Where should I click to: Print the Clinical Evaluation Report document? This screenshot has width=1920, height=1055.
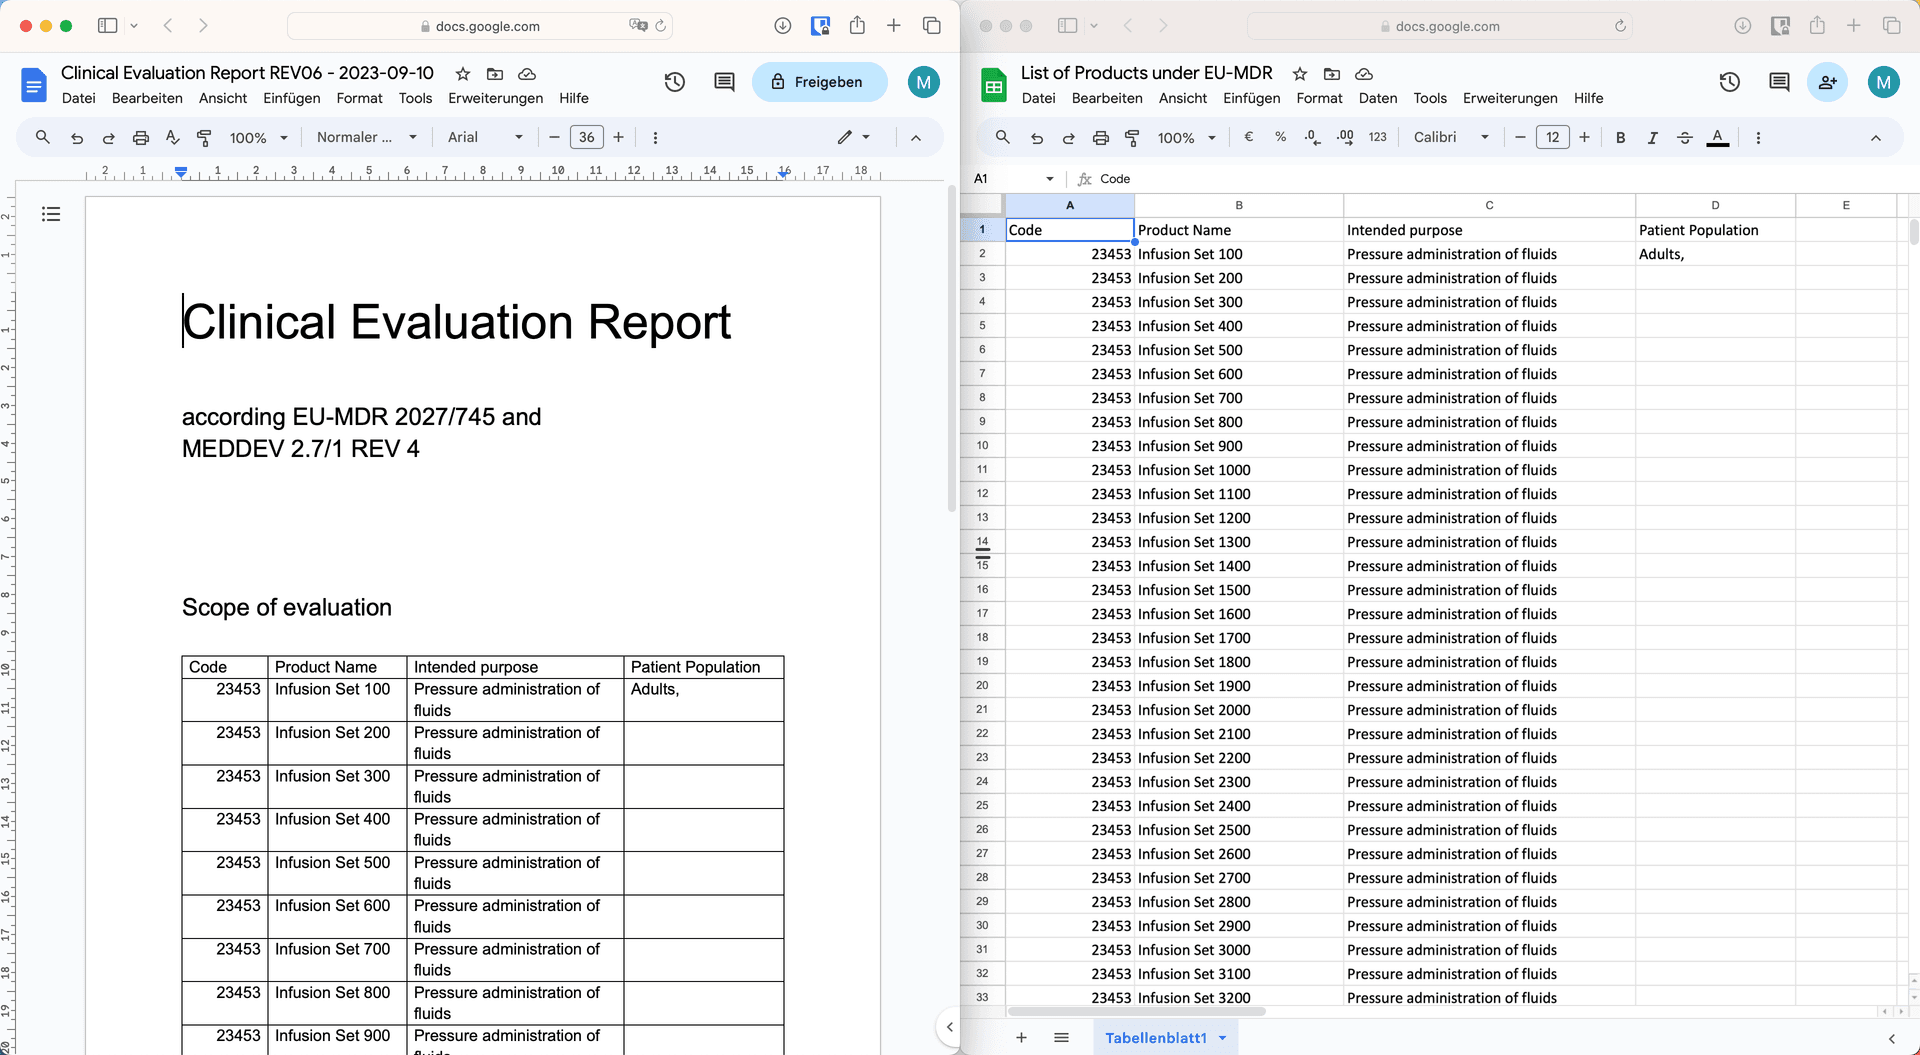[x=141, y=137]
